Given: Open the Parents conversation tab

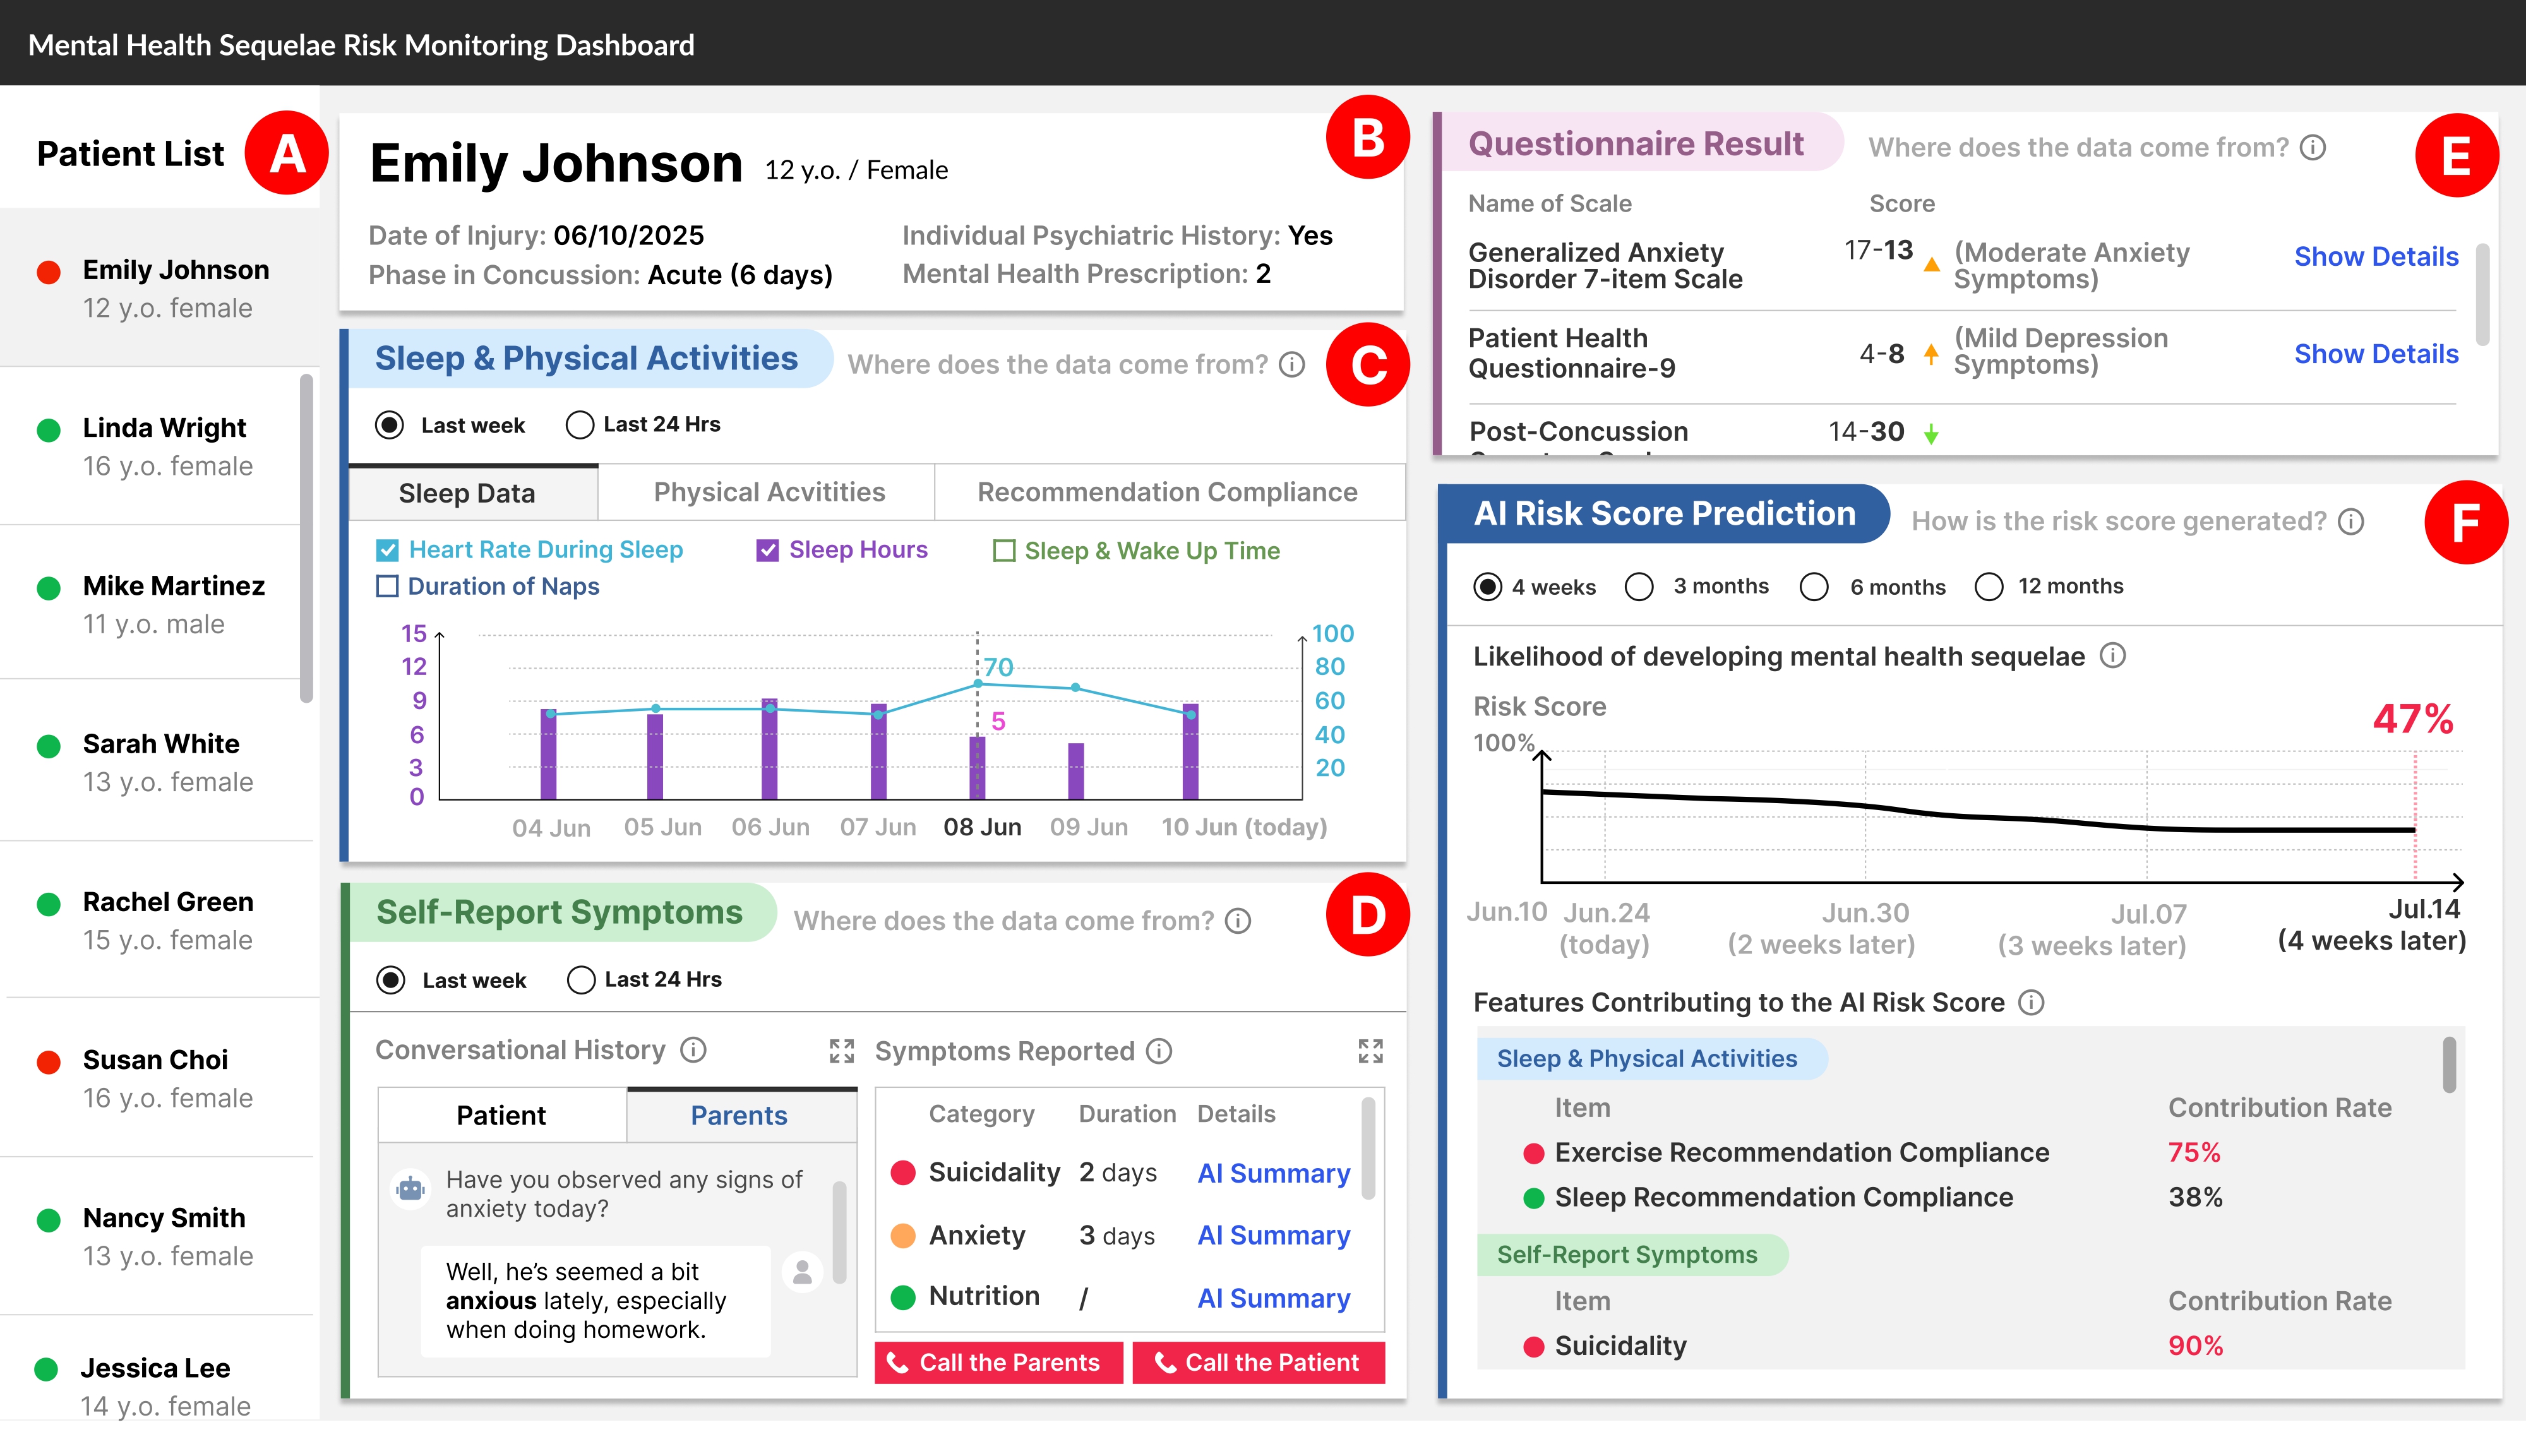Looking at the screenshot, I should coord(739,1116).
